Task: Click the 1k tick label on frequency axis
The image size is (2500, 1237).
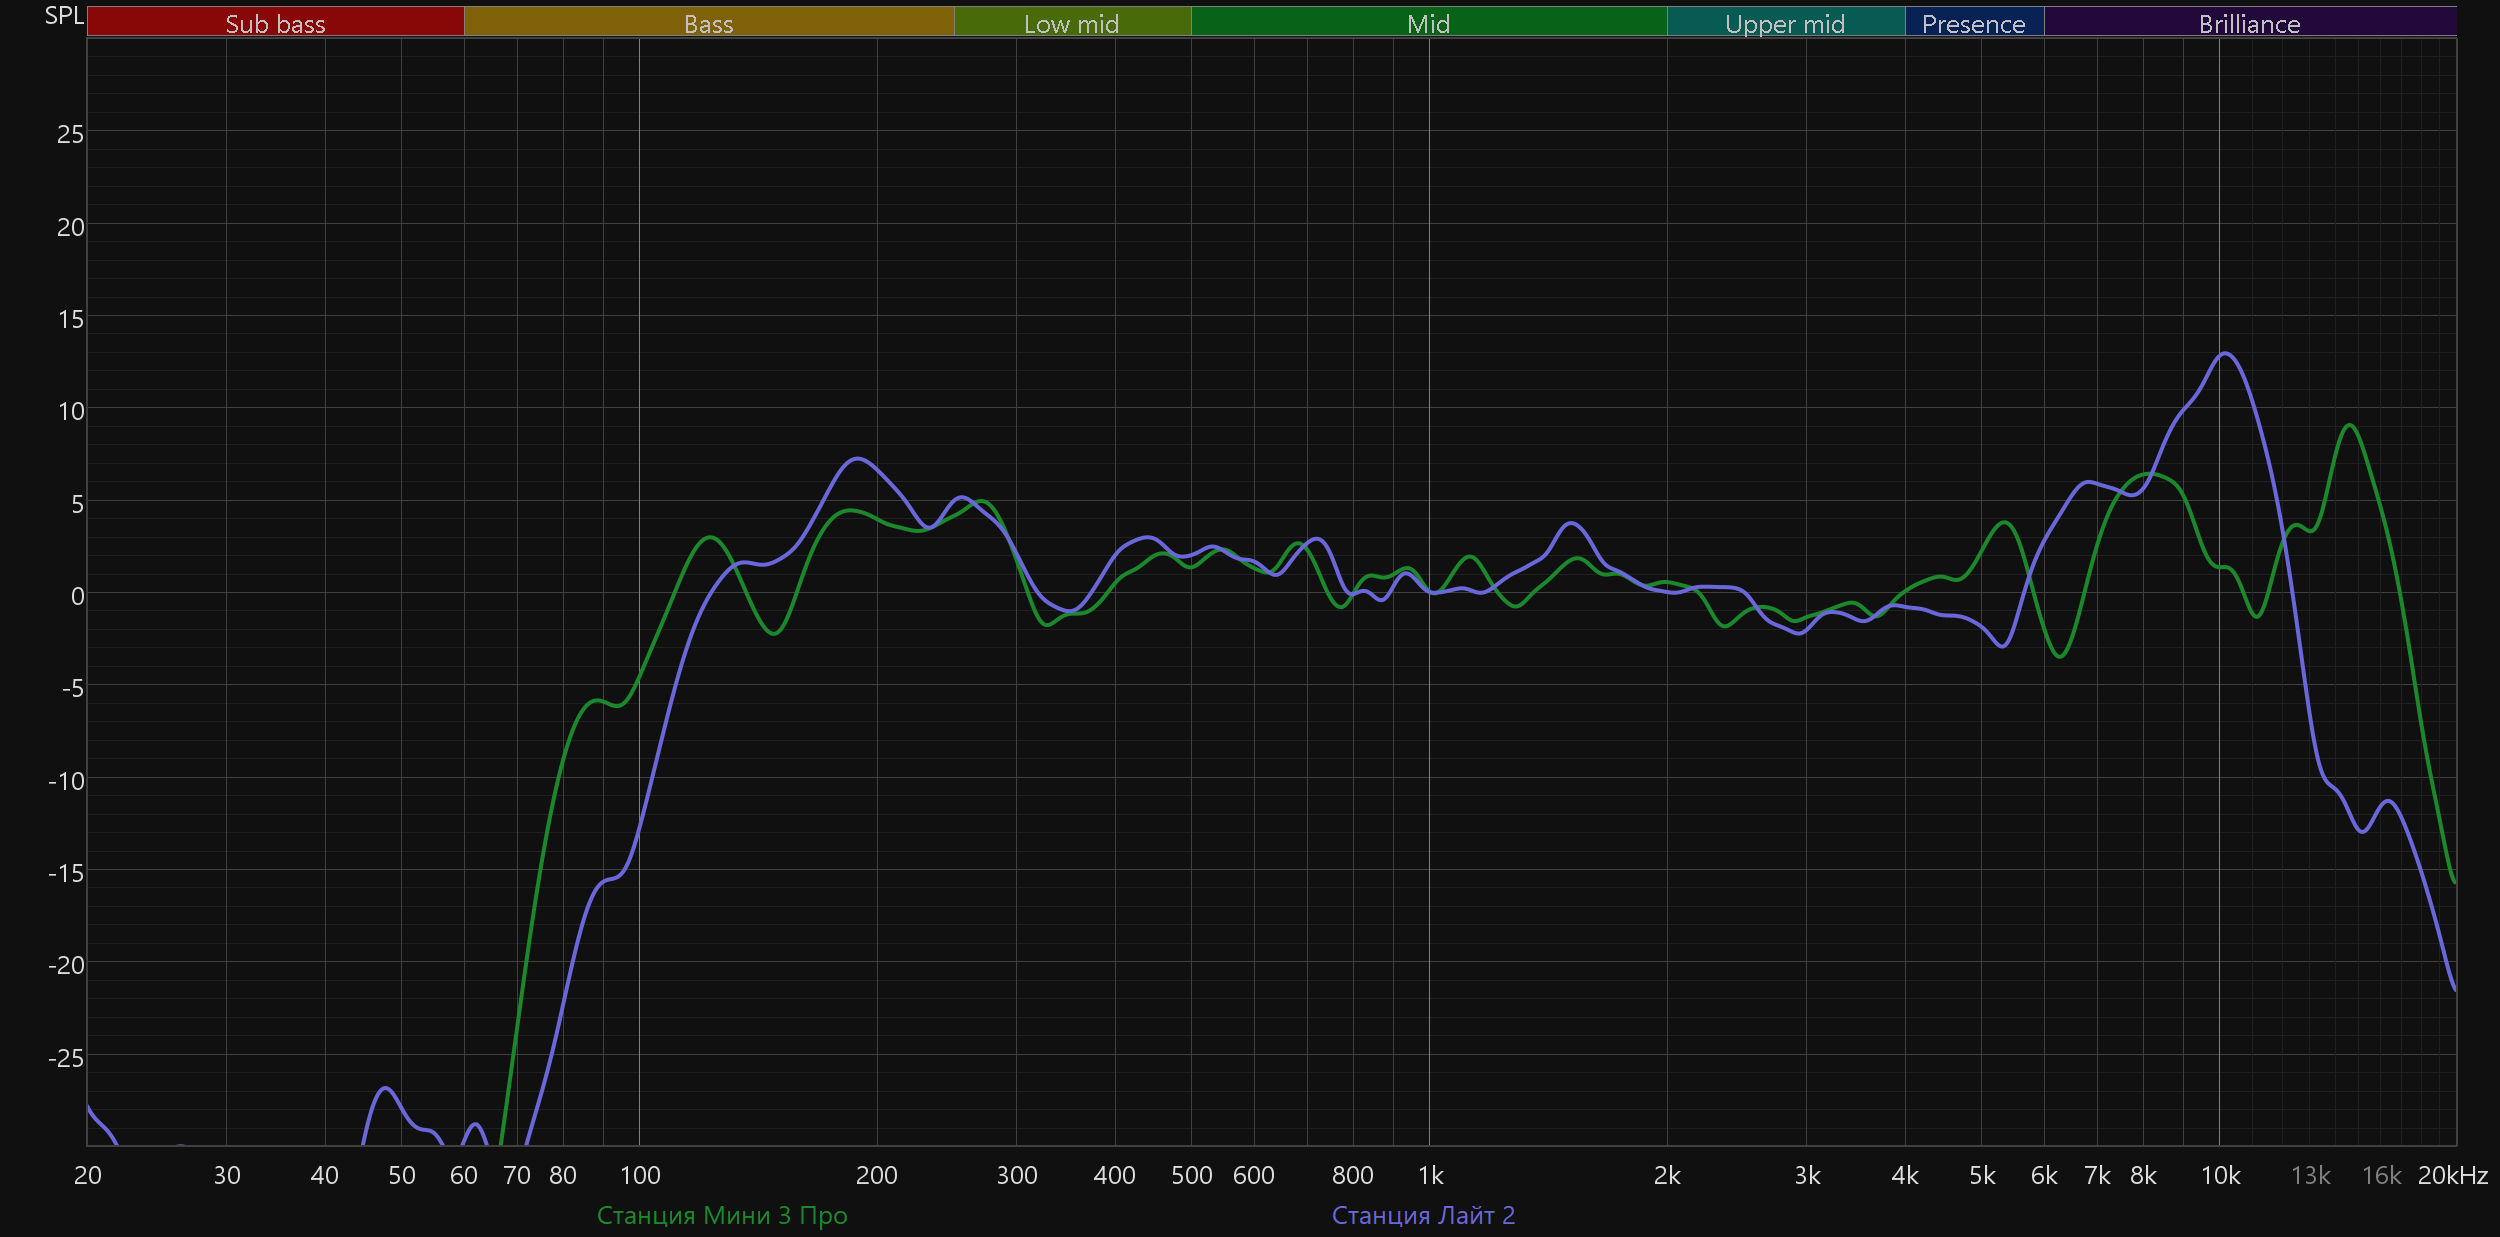Action: [1430, 1175]
